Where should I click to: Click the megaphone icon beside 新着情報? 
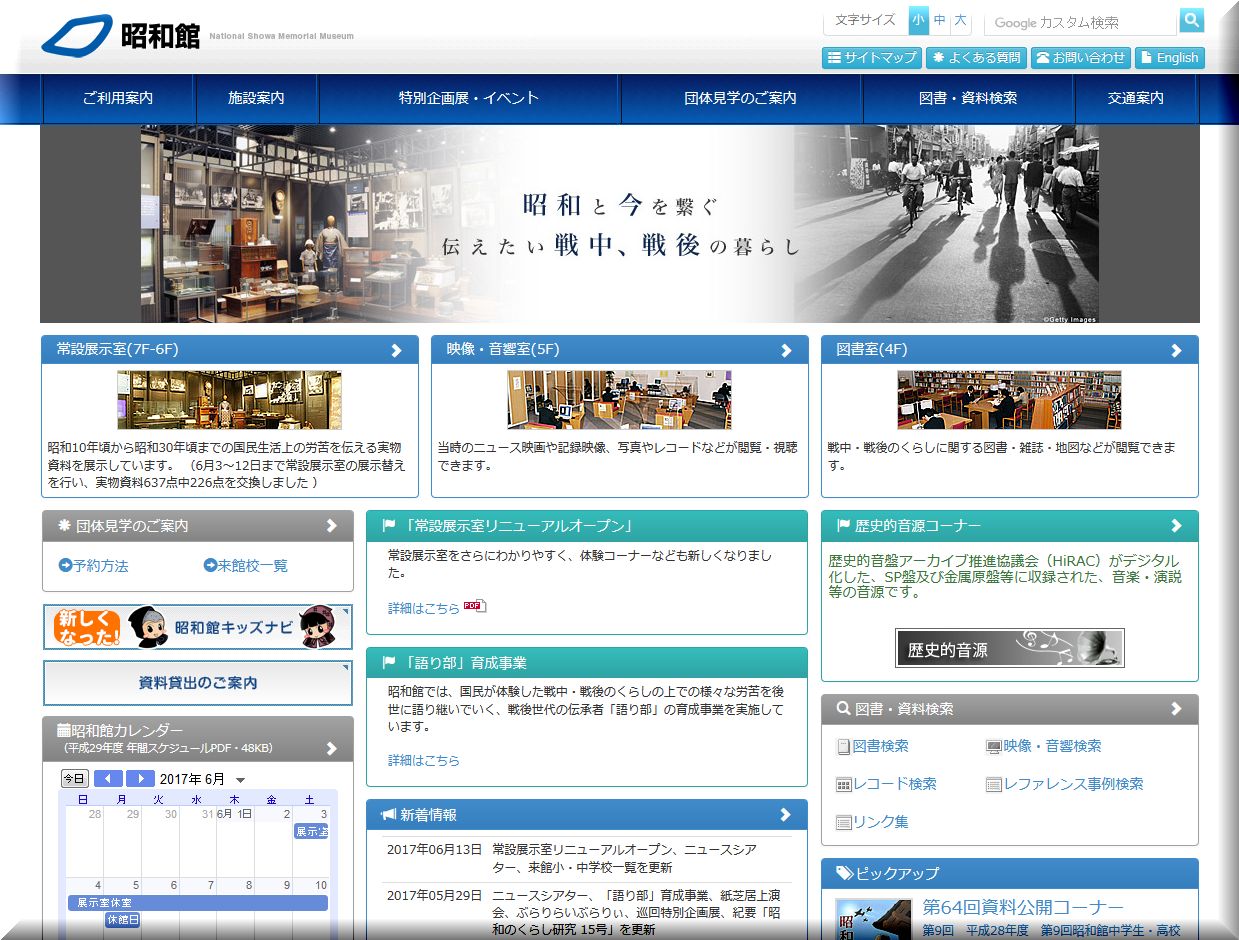(x=389, y=815)
